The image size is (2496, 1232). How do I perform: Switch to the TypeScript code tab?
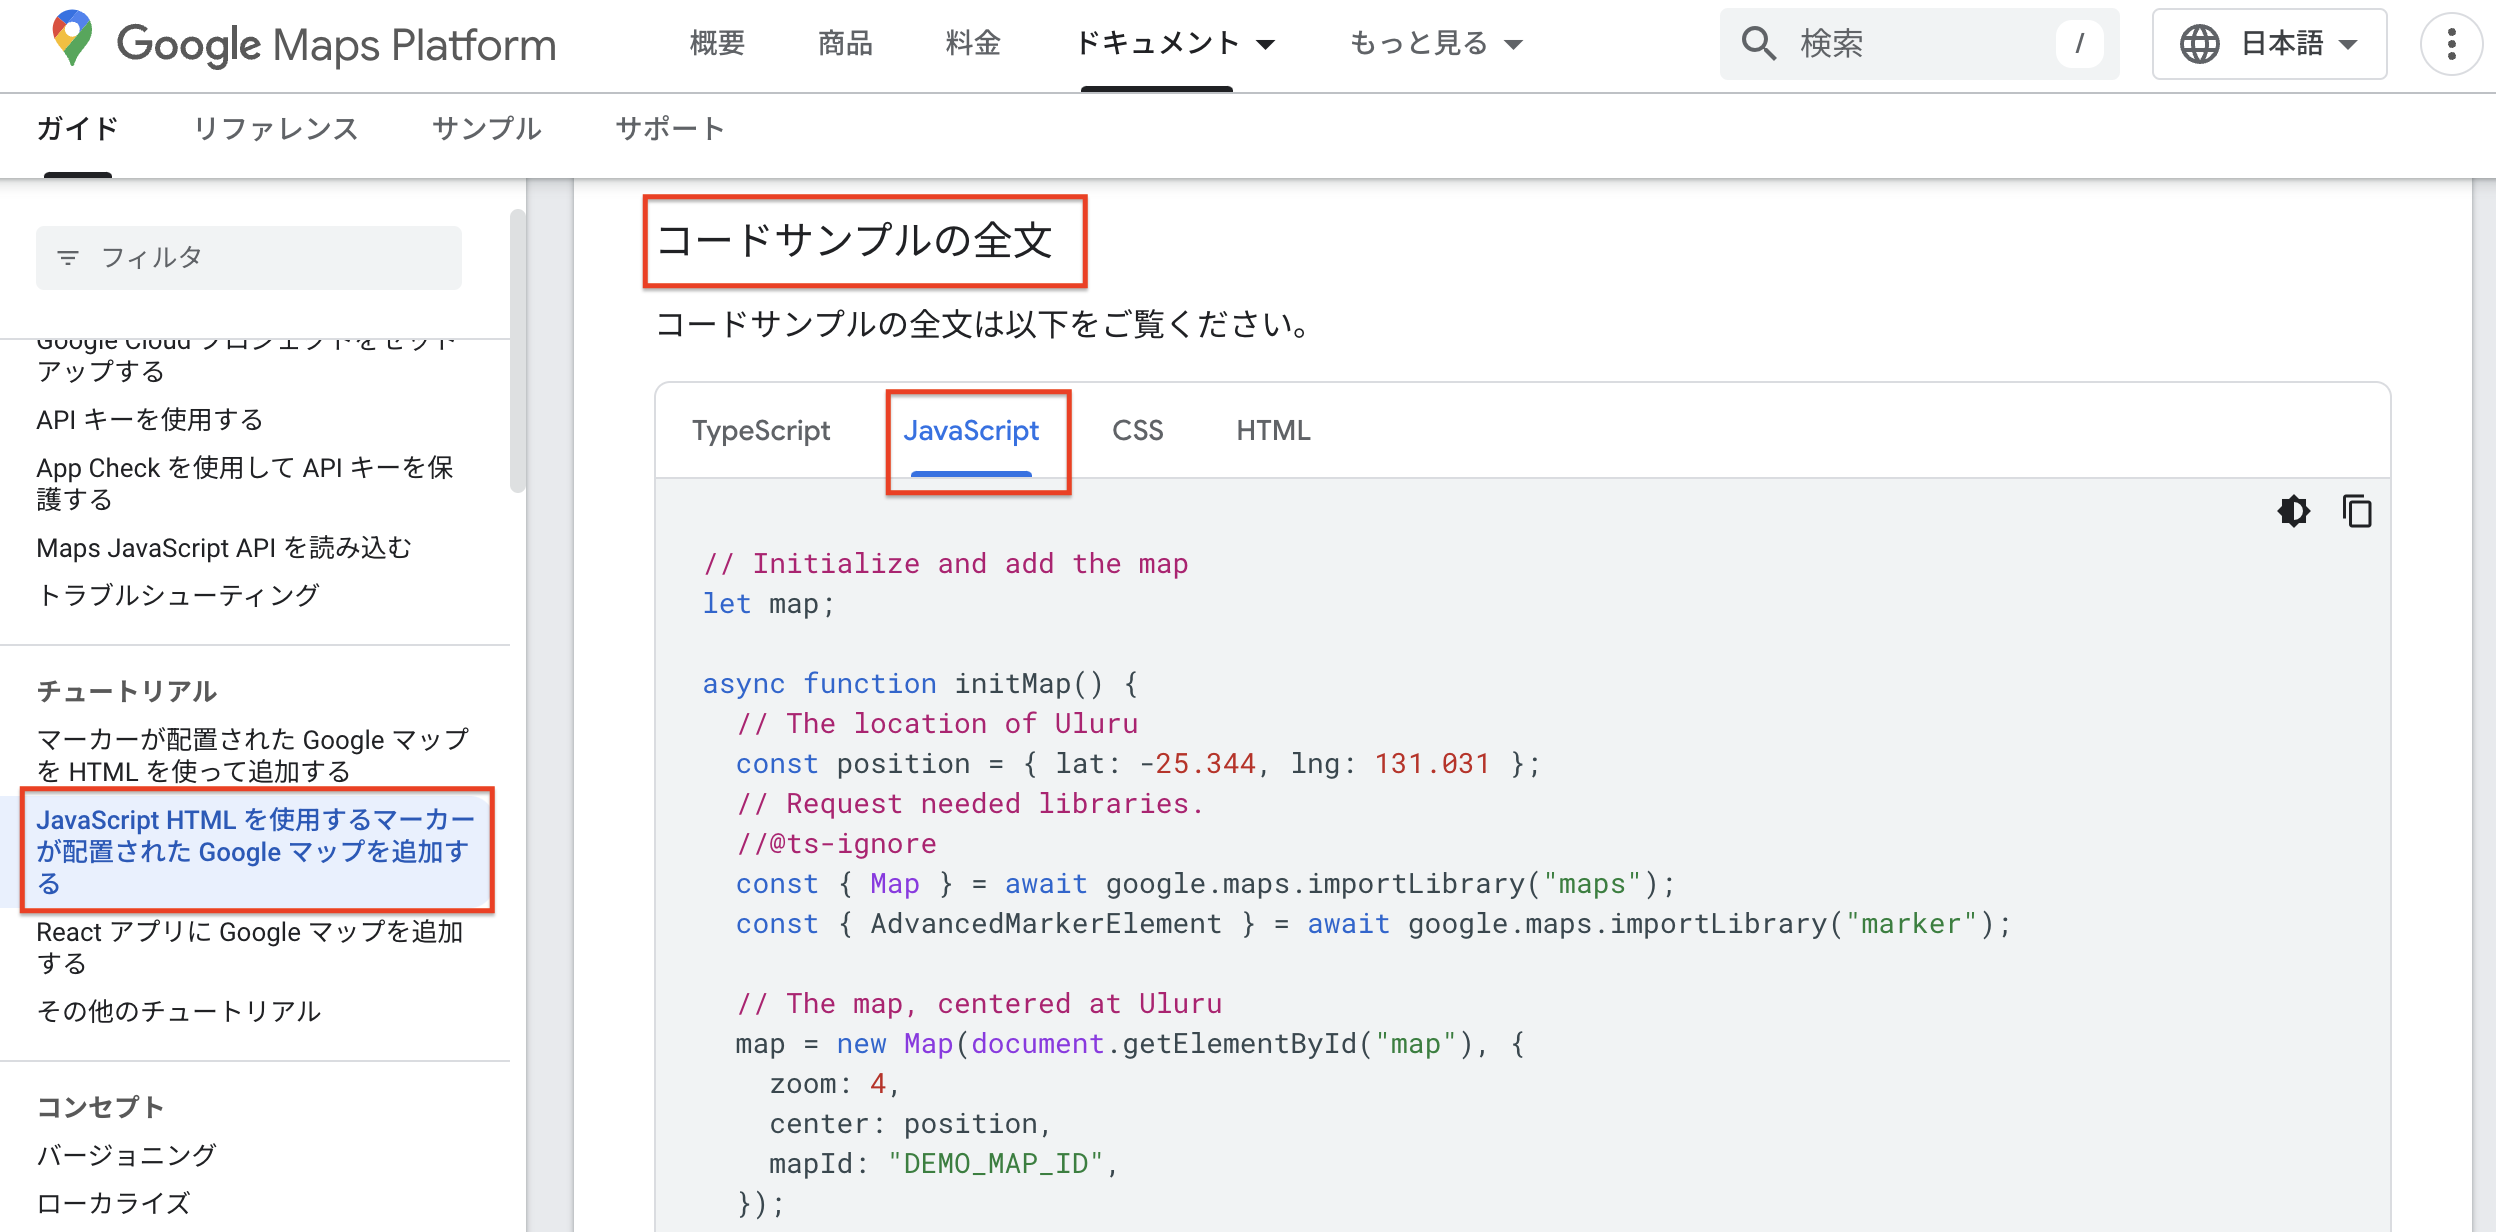tap(761, 430)
